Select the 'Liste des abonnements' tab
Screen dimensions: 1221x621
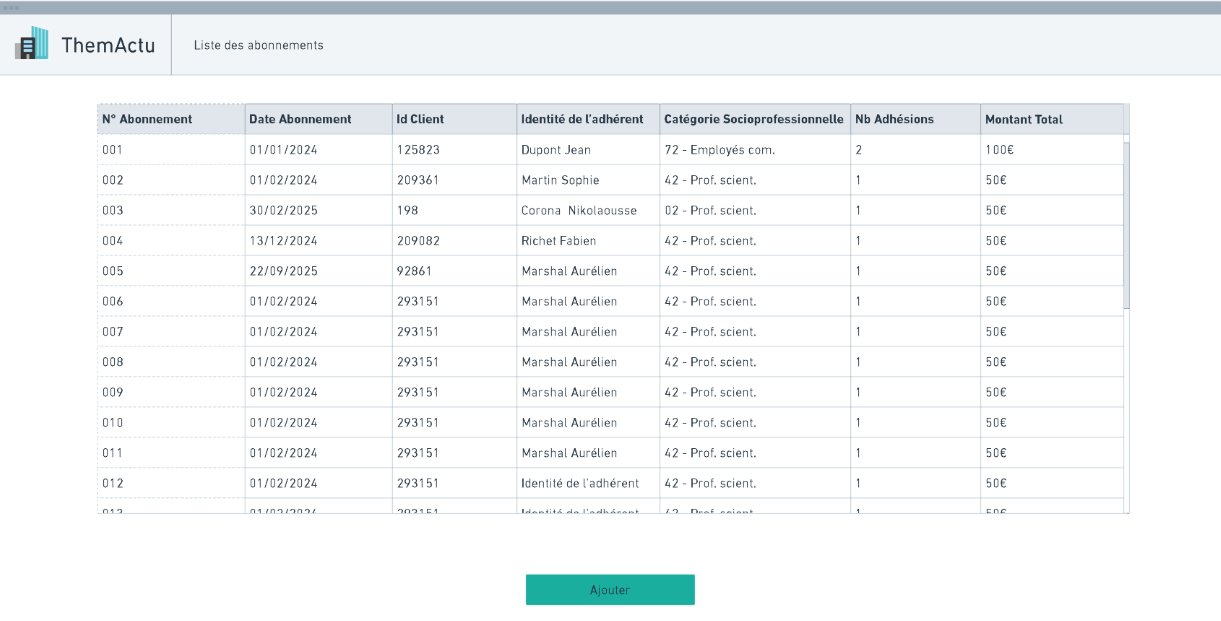[x=258, y=45]
